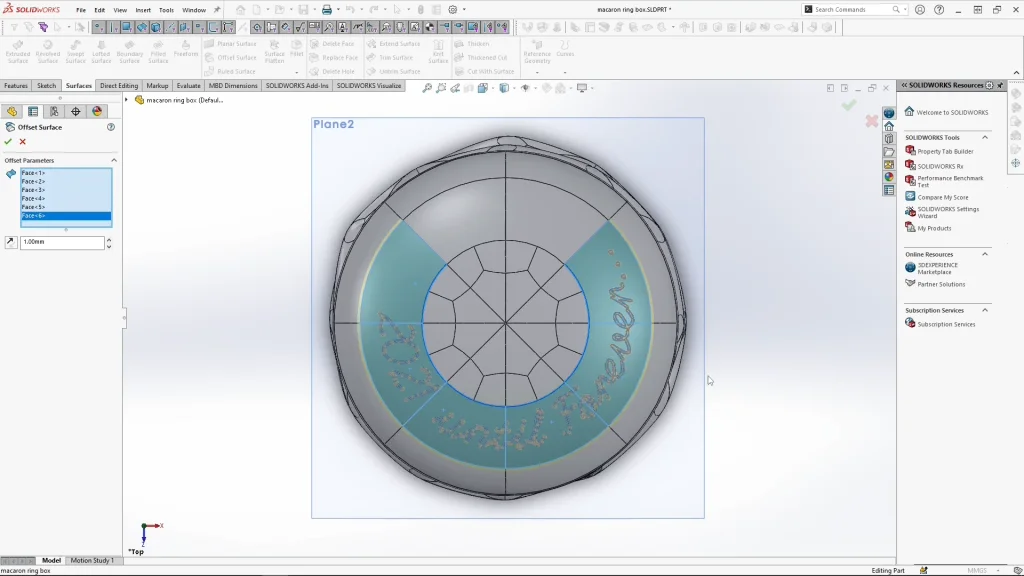Pin the SOLIDWORKS Resources task pane
The width and height of the screenshot is (1024, 576).
click(1002, 86)
